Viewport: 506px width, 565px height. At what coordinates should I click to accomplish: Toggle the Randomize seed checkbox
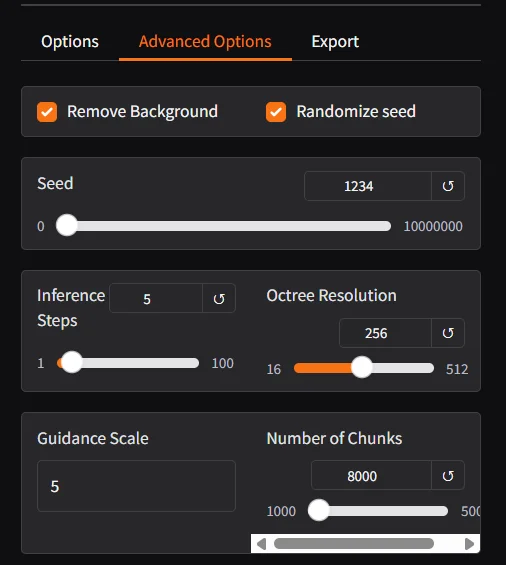point(276,112)
